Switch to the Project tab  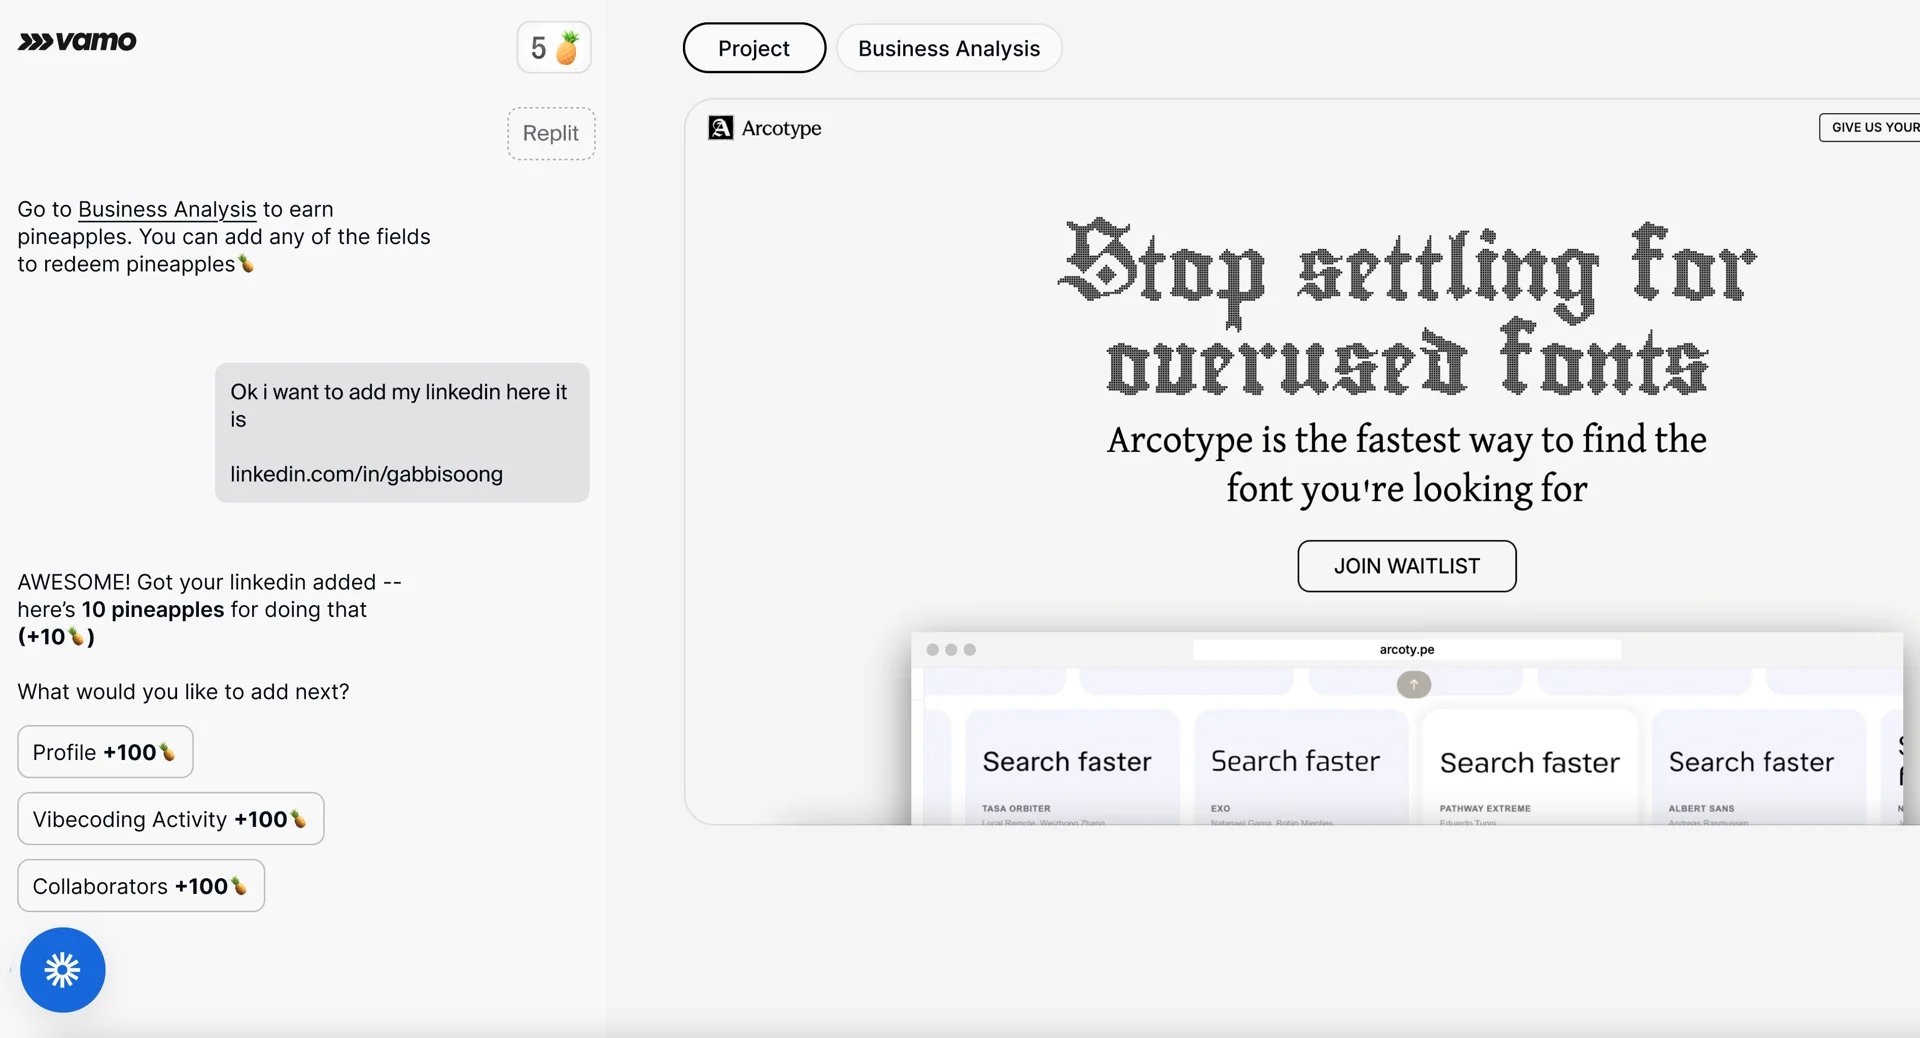point(754,48)
